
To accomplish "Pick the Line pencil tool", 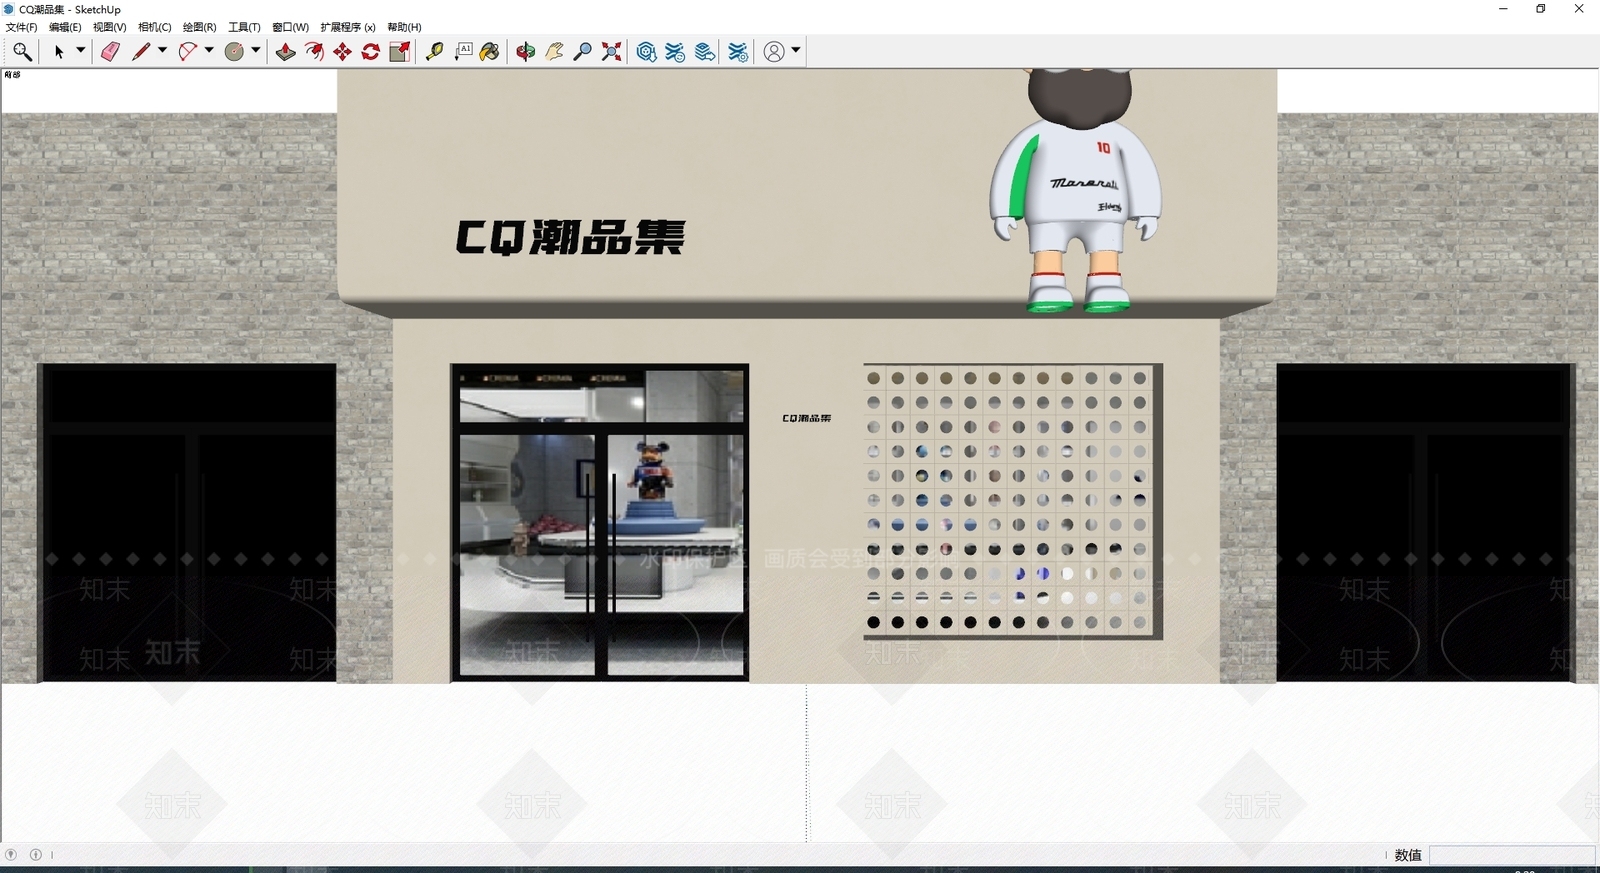I will click(x=141, y=52).
